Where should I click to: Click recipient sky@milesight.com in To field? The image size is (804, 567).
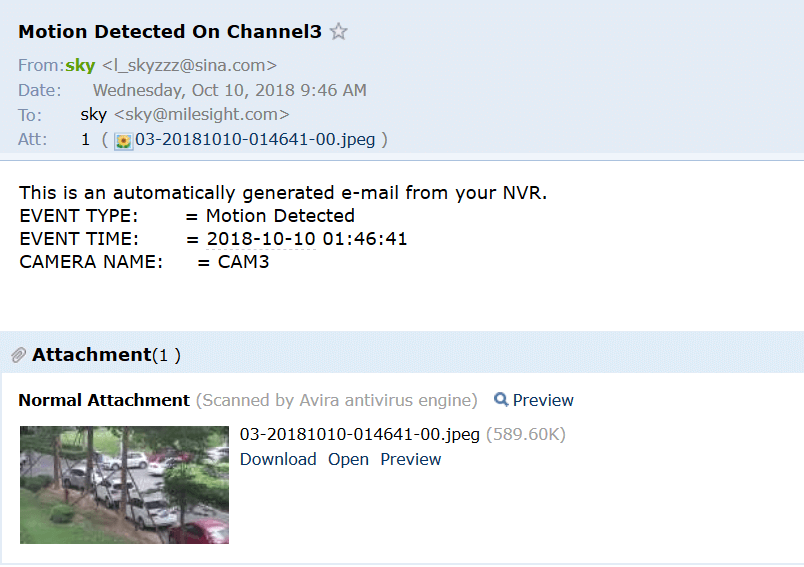[202, 114]
